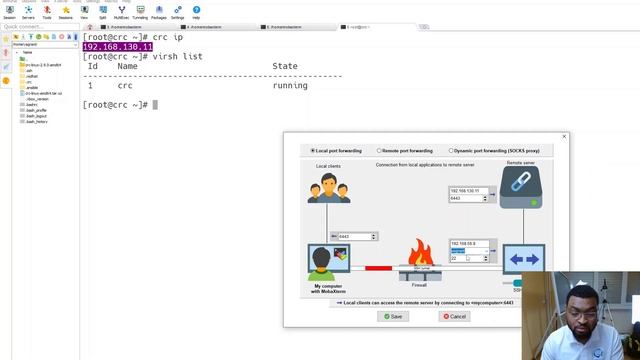Click the SSH port 22 stepper

(x=485, y=258)
